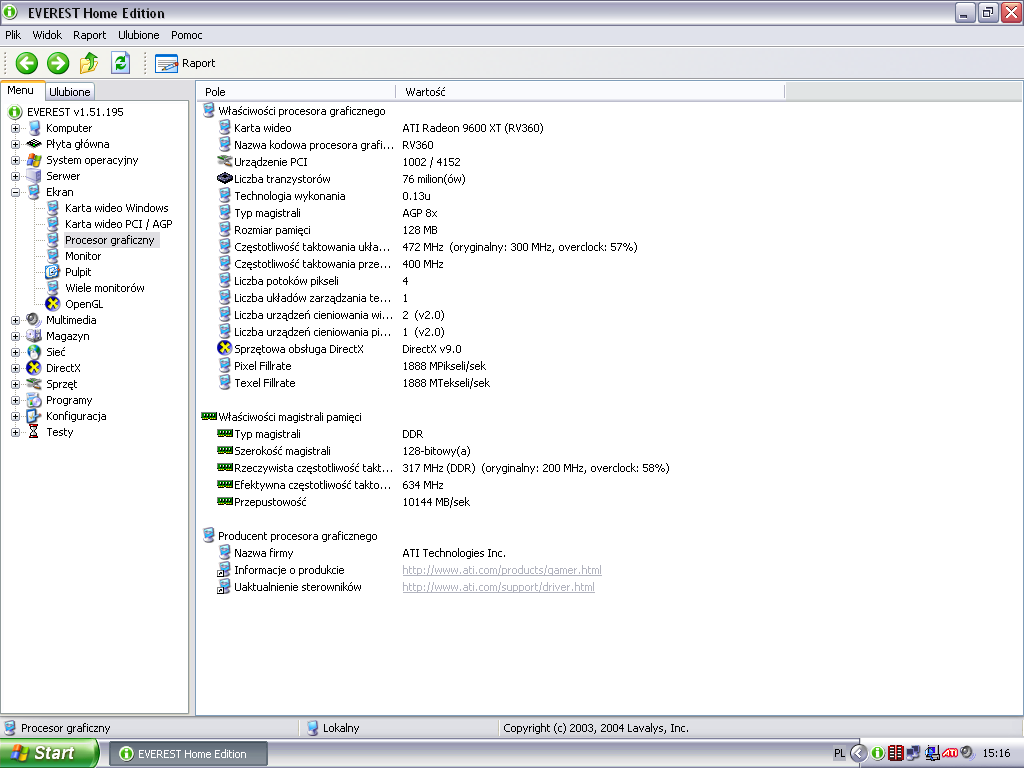Screen dimensions: 1024x768
Task: Click the Pole column header
Action: [296, 92]
